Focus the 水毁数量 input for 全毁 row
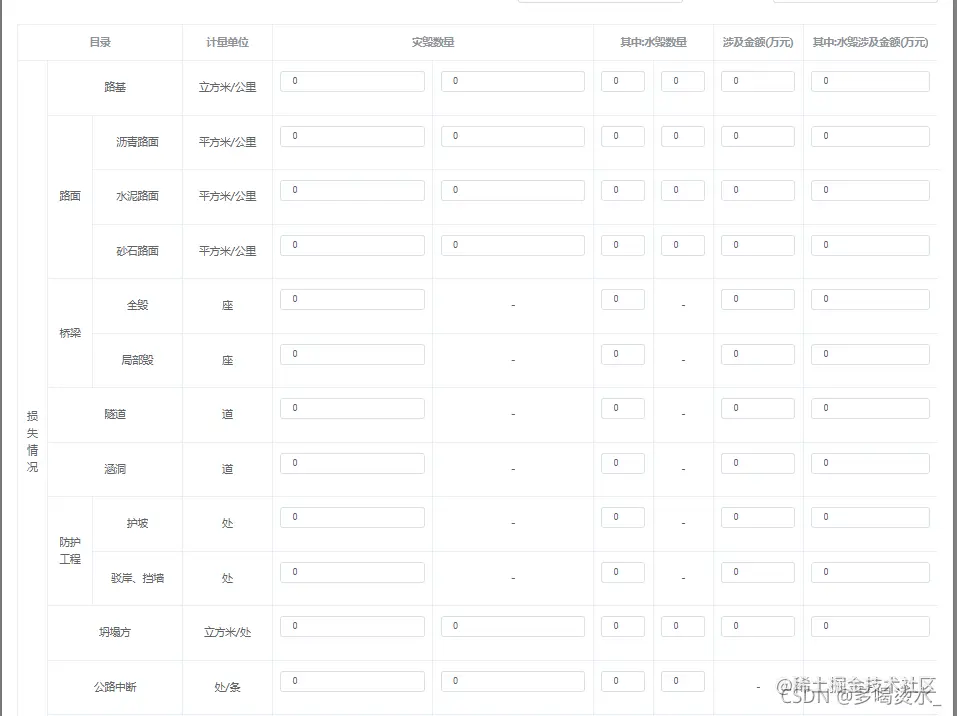This screenshot has height=716, width=957. click(623, 300)
